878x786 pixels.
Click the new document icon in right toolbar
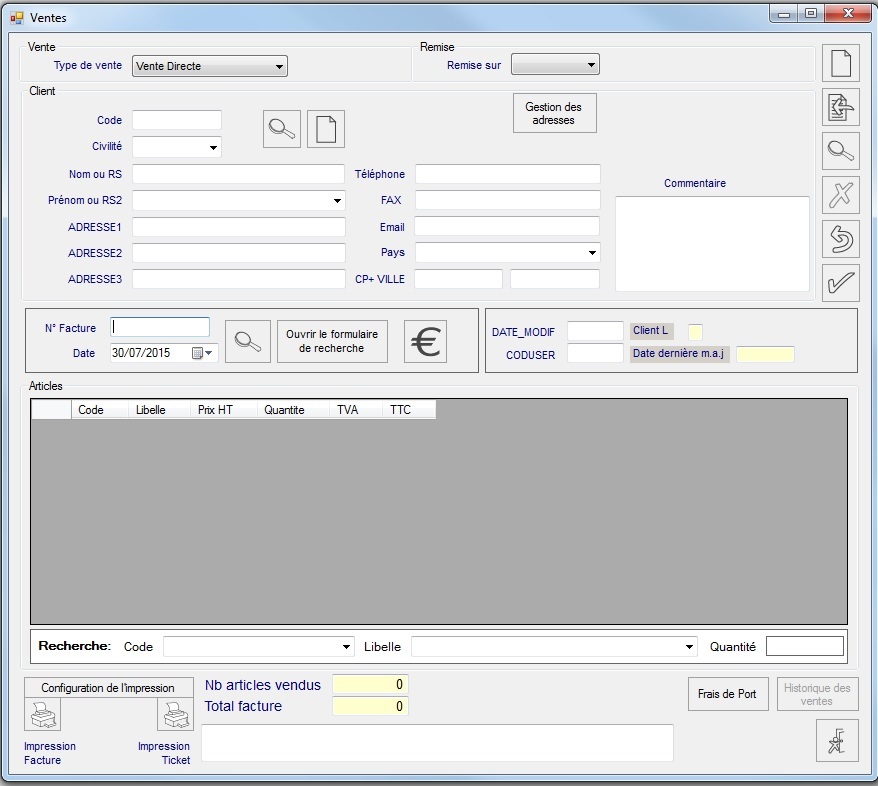pos(840,63)
